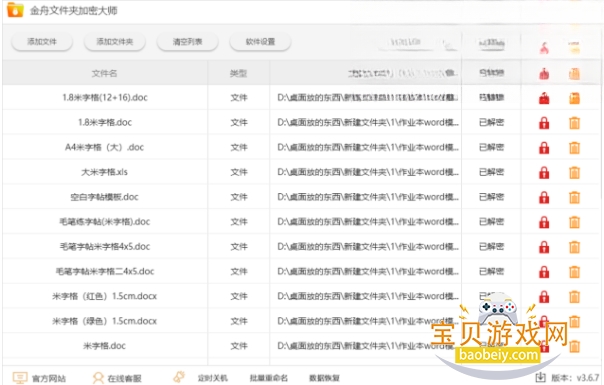Click the 已解密 status of 毛笔练字帖(米字格).doc
The height and width of the screenshot is (385, 604).
point(492,222)
